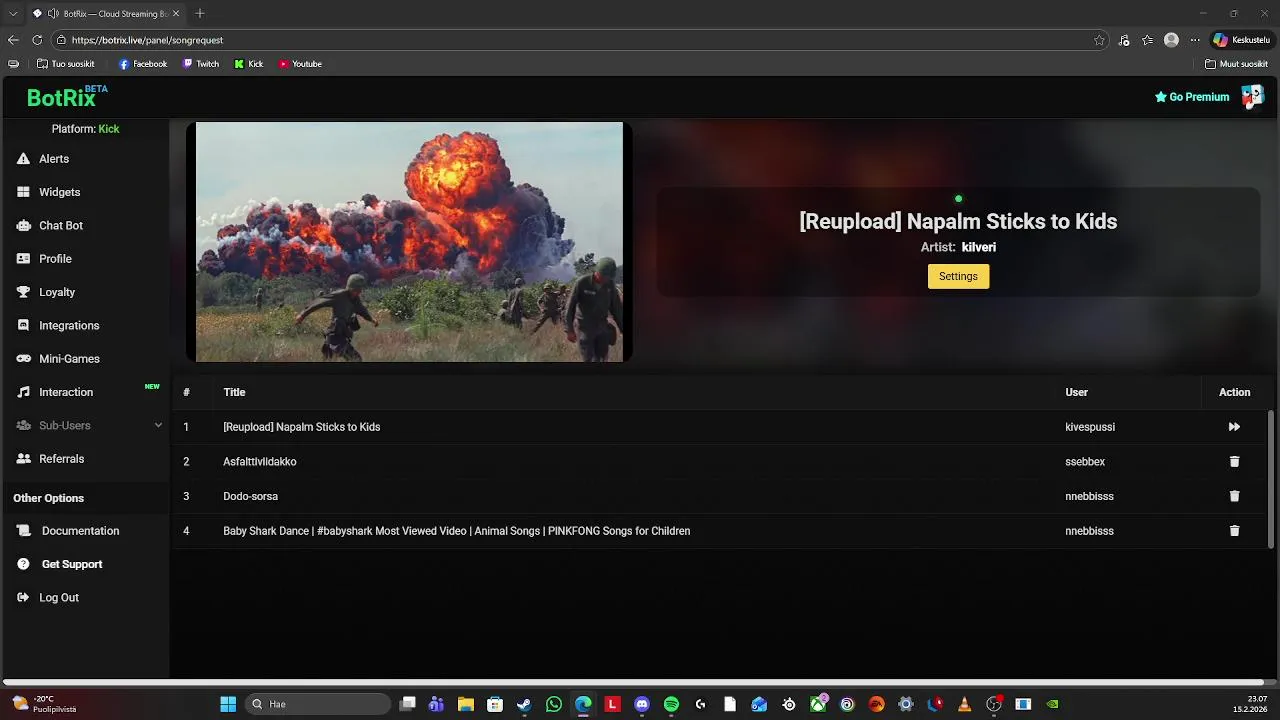Open the browser media control icon
1280x720 pixels.
(x=1124, y=40)
